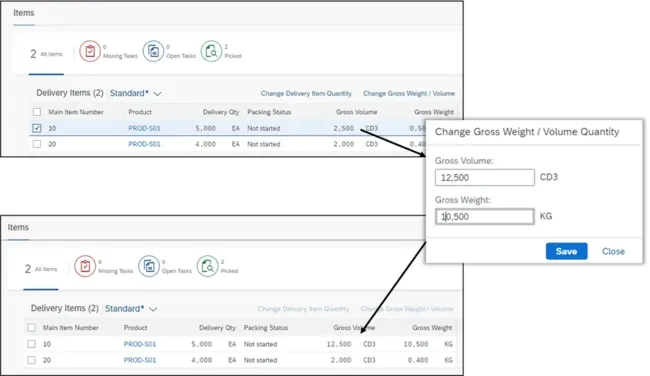Viewport: 650px width, 376px height.
Task: Click 12.500 gross volume cell in lower table
Action: pyautogui.click(x=339, y=344)
